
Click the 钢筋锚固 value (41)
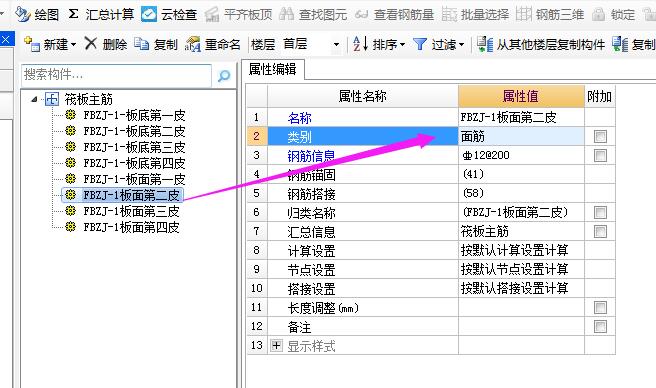coord(521,174)
